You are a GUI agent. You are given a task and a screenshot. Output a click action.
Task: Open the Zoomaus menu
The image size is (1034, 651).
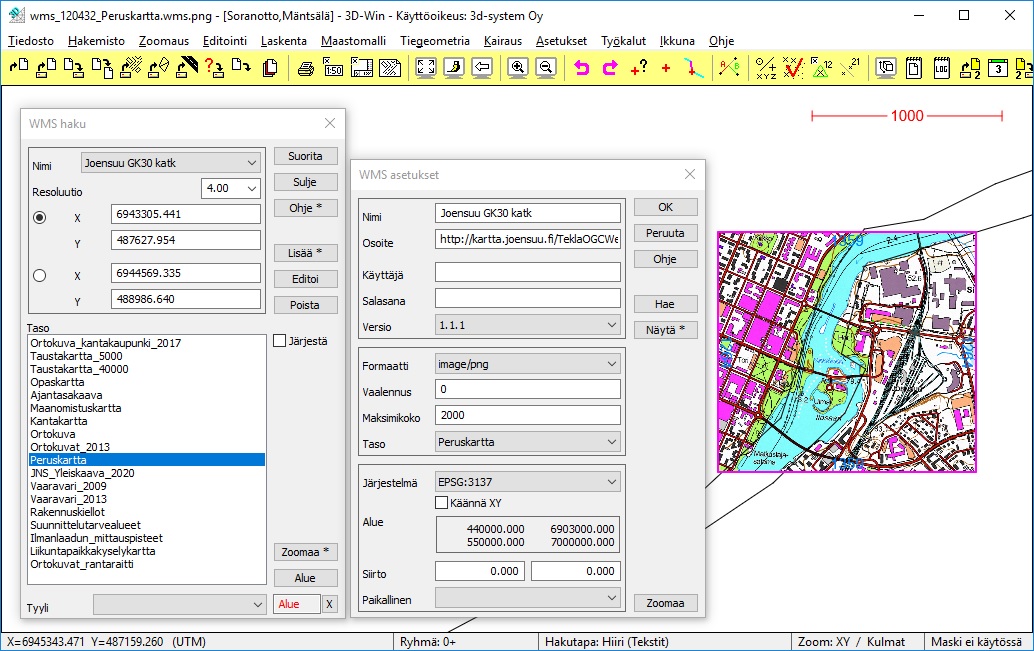pos(164,41)
